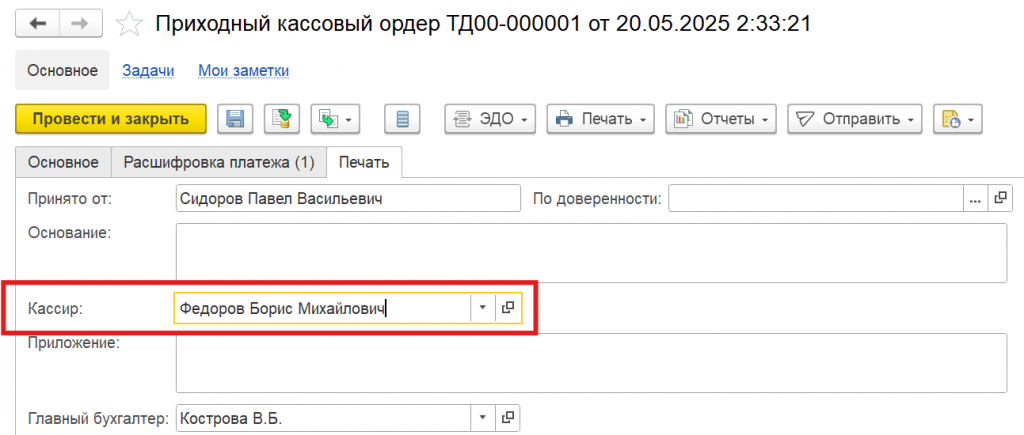The image size is (1024, 435).
Task: Click the По доверенности input field
Action: coord(816,199)
